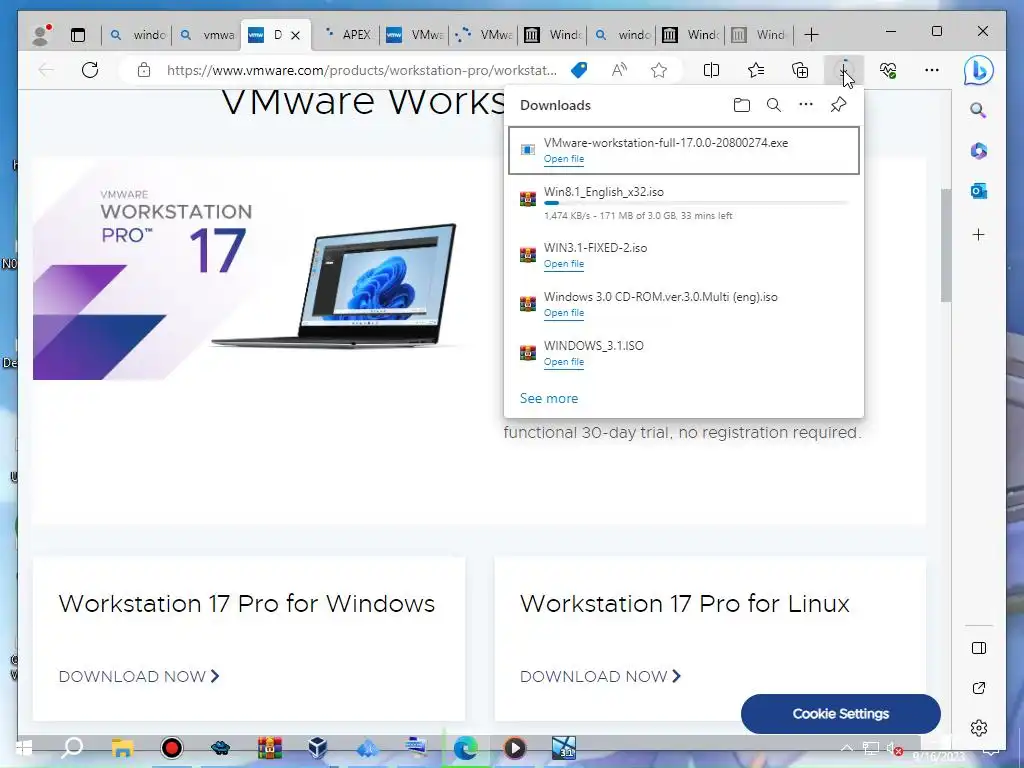Viewport: 1024px width, 768px height.
Task: Open file link for WINDOWS_3.1.ISO
Action: pos(564,362)
